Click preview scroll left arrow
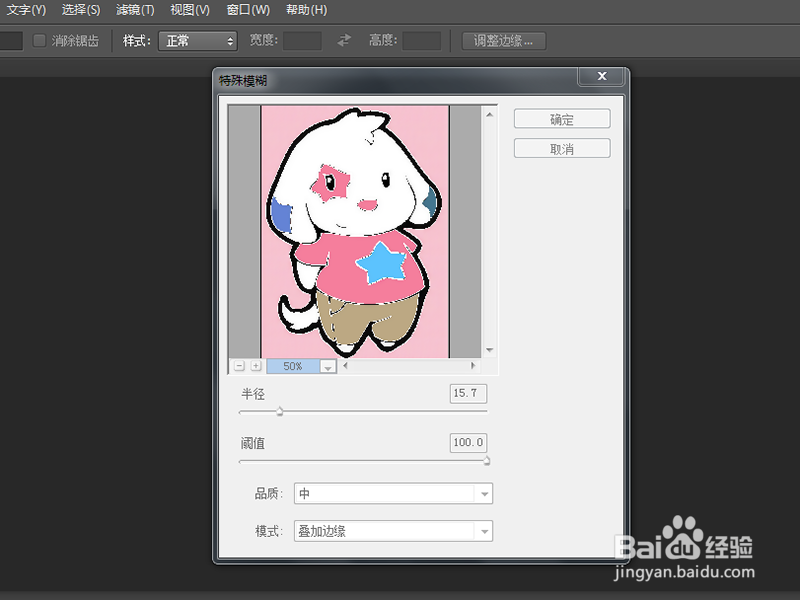800x600 pixels. [x=345, y=365]
